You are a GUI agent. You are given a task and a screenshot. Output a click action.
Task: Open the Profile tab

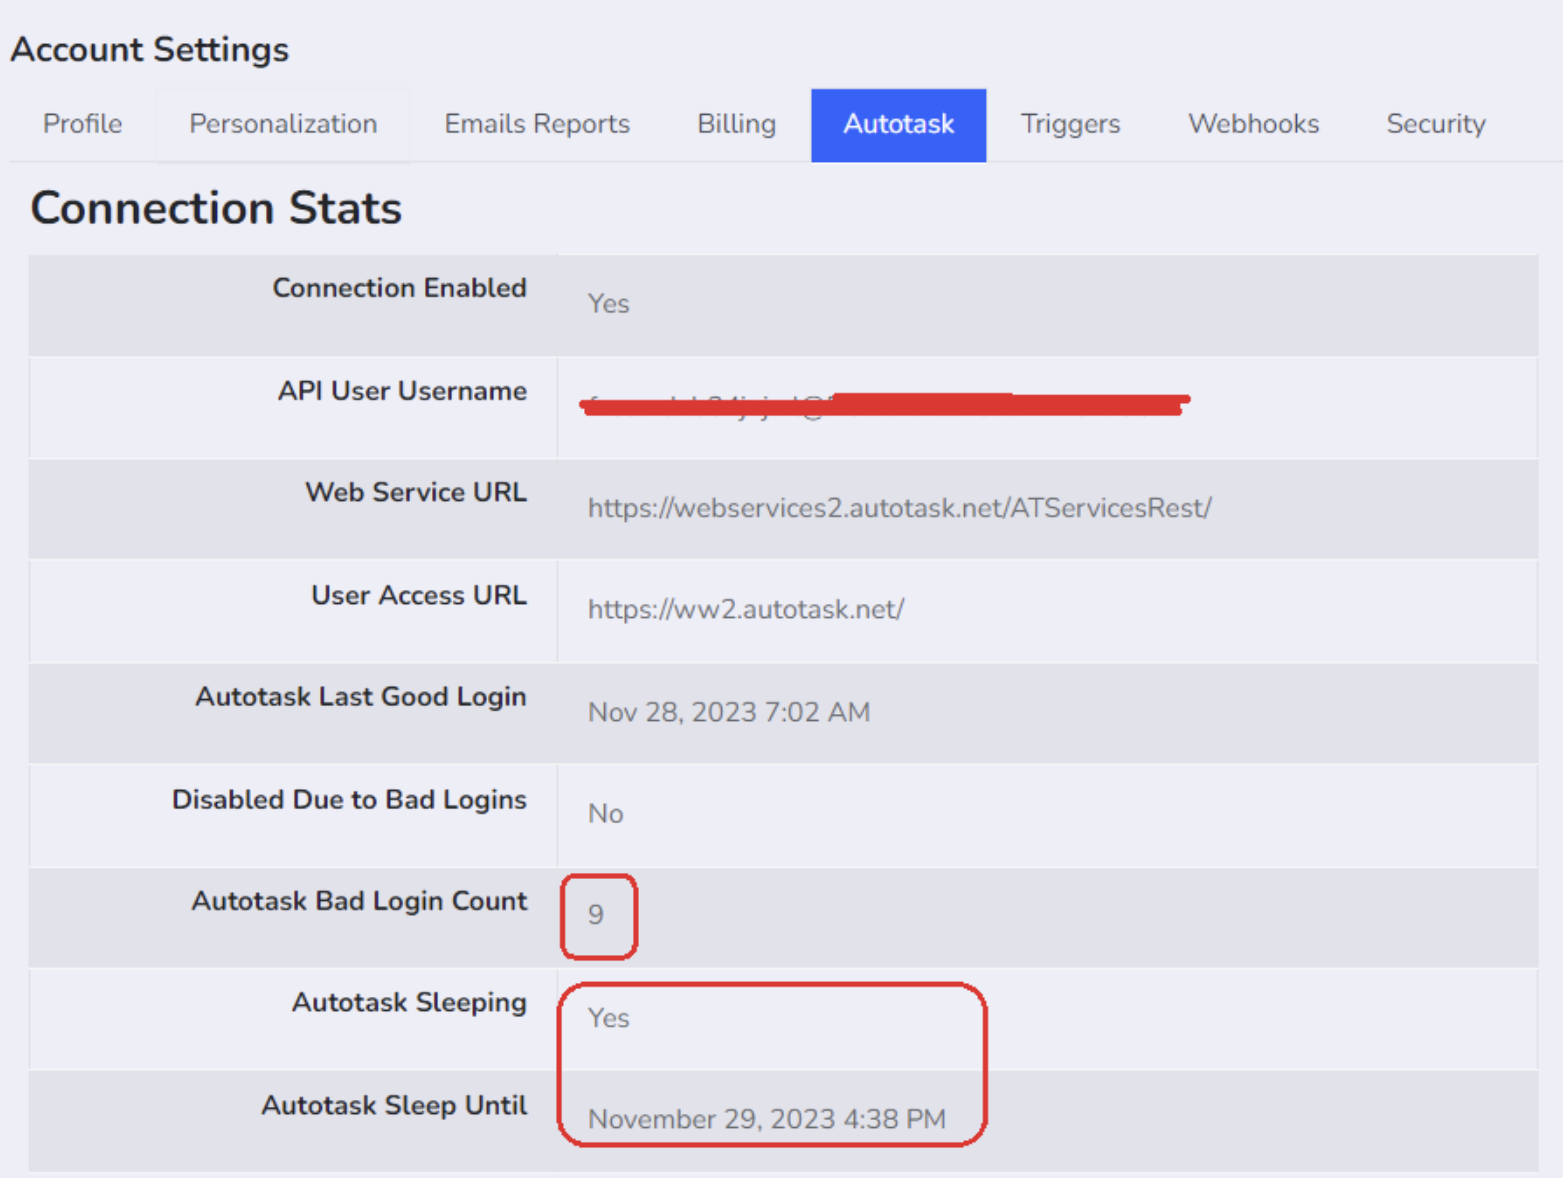point(83,124)
